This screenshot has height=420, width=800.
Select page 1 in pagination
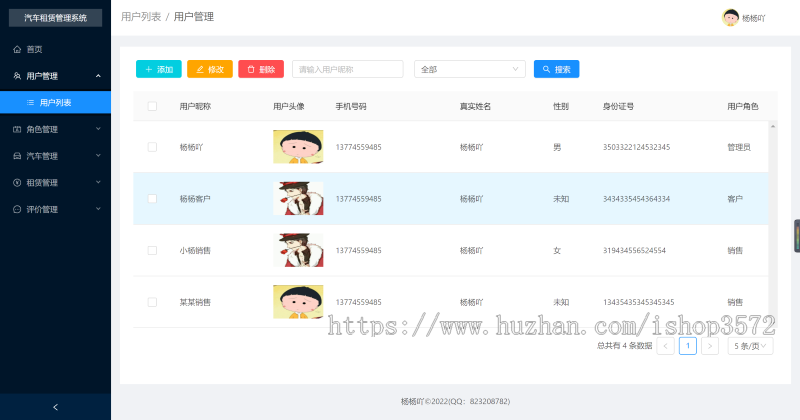[688, 346]
